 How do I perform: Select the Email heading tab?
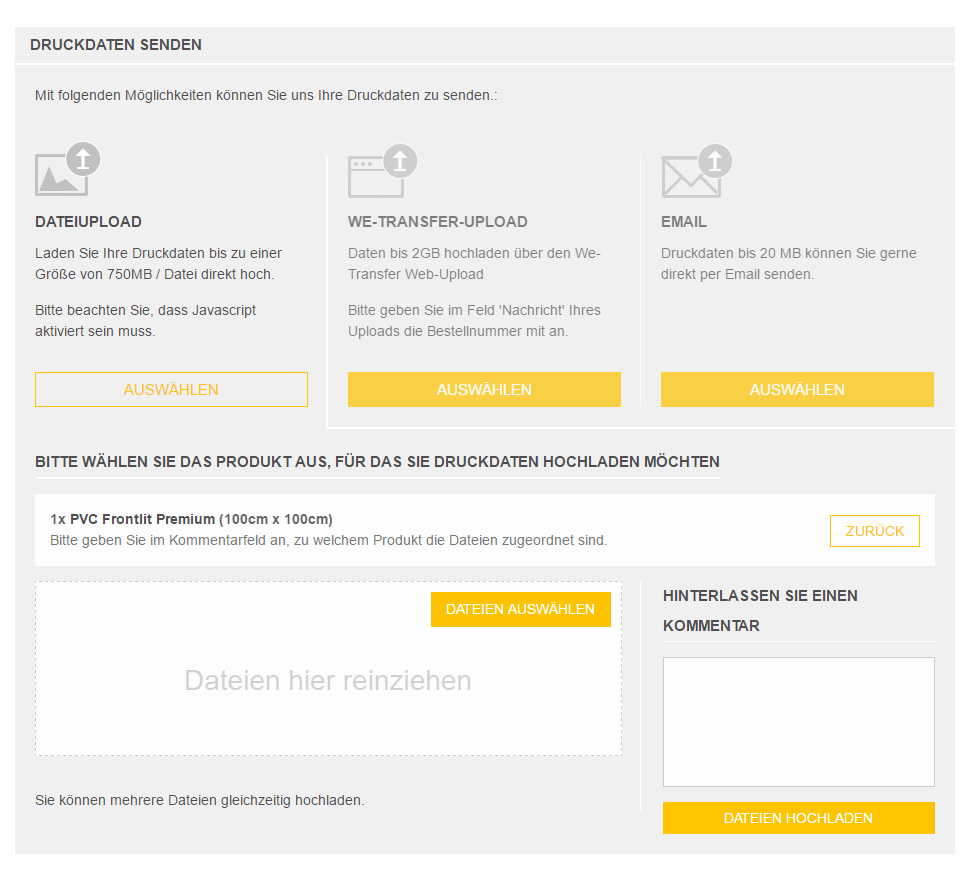point(684,222)
